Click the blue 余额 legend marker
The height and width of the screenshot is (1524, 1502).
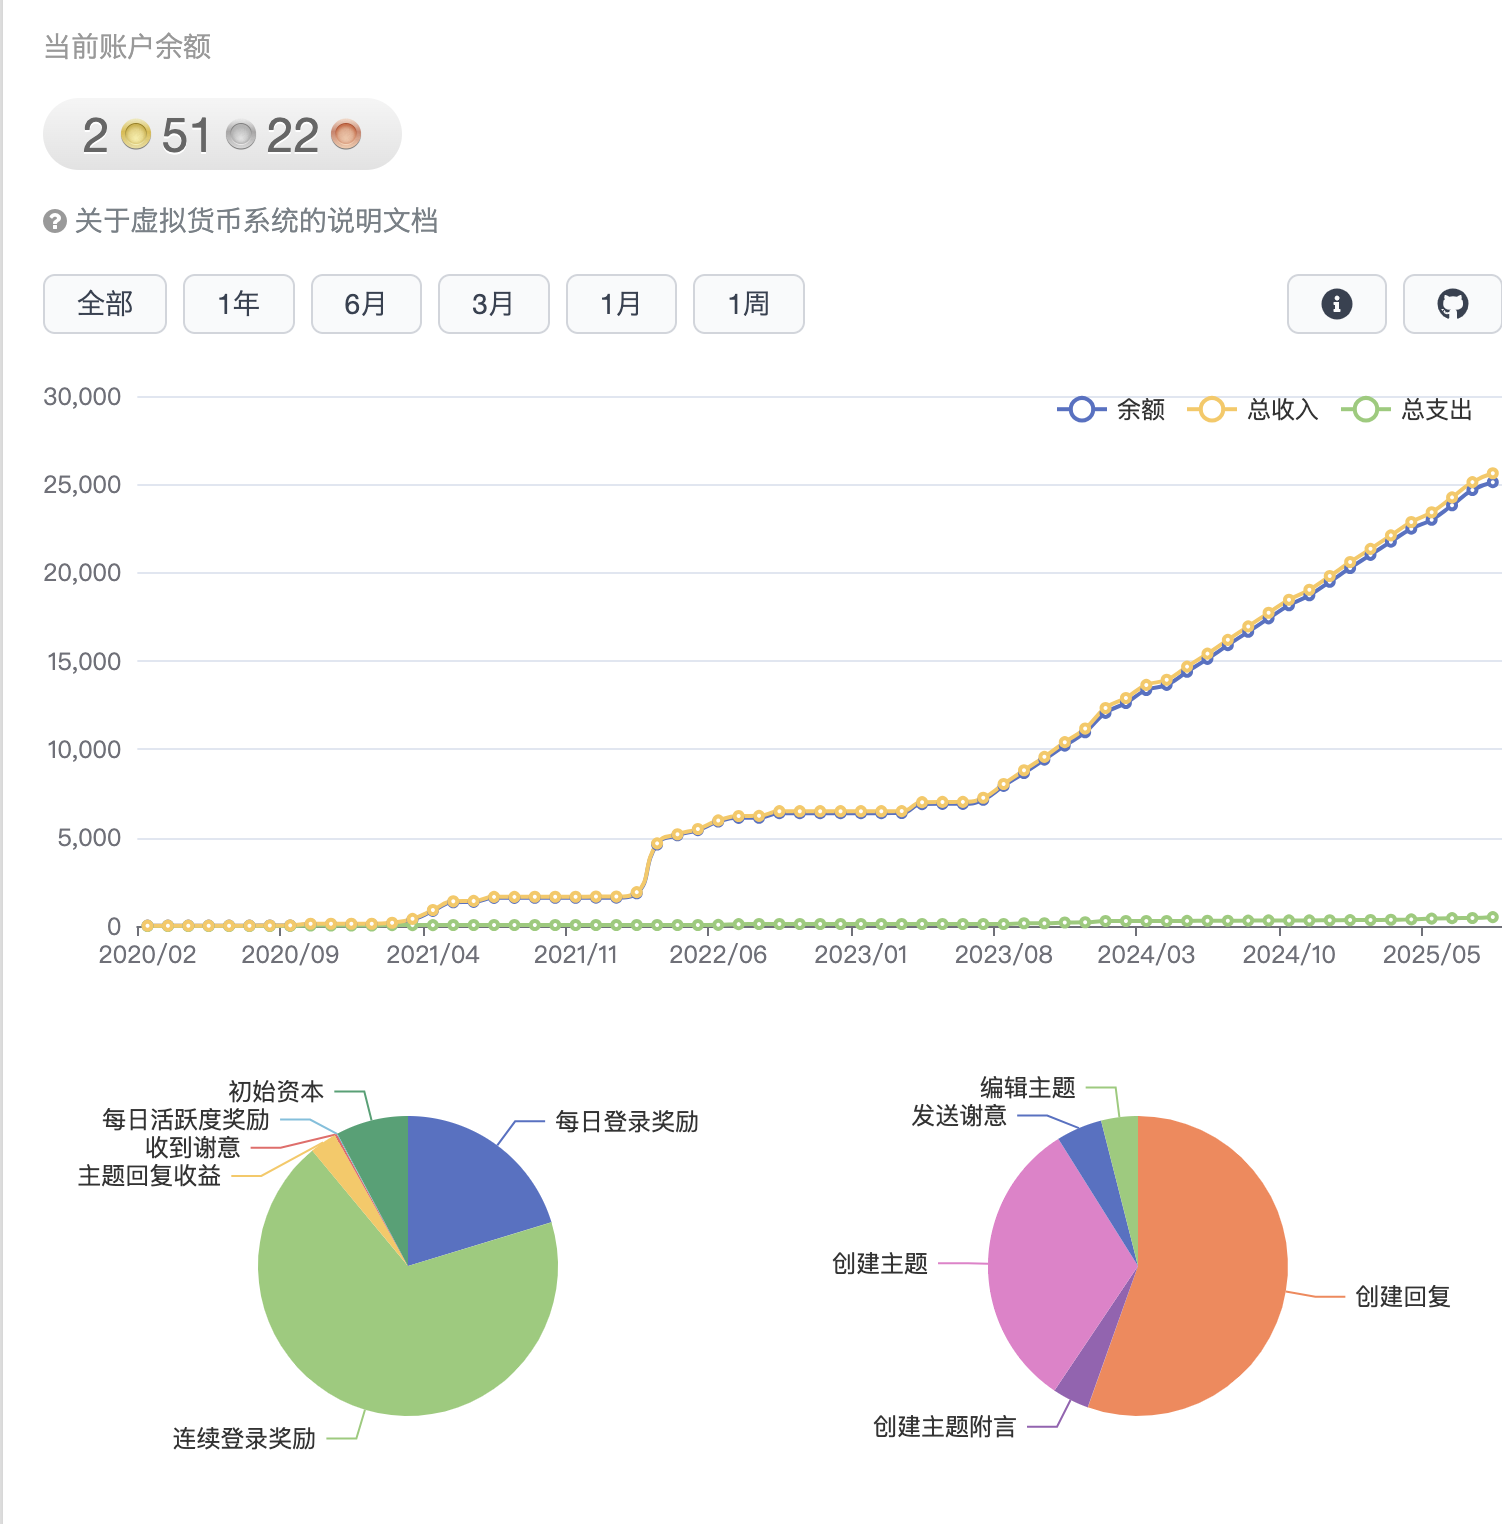(x=1081, y=409)
